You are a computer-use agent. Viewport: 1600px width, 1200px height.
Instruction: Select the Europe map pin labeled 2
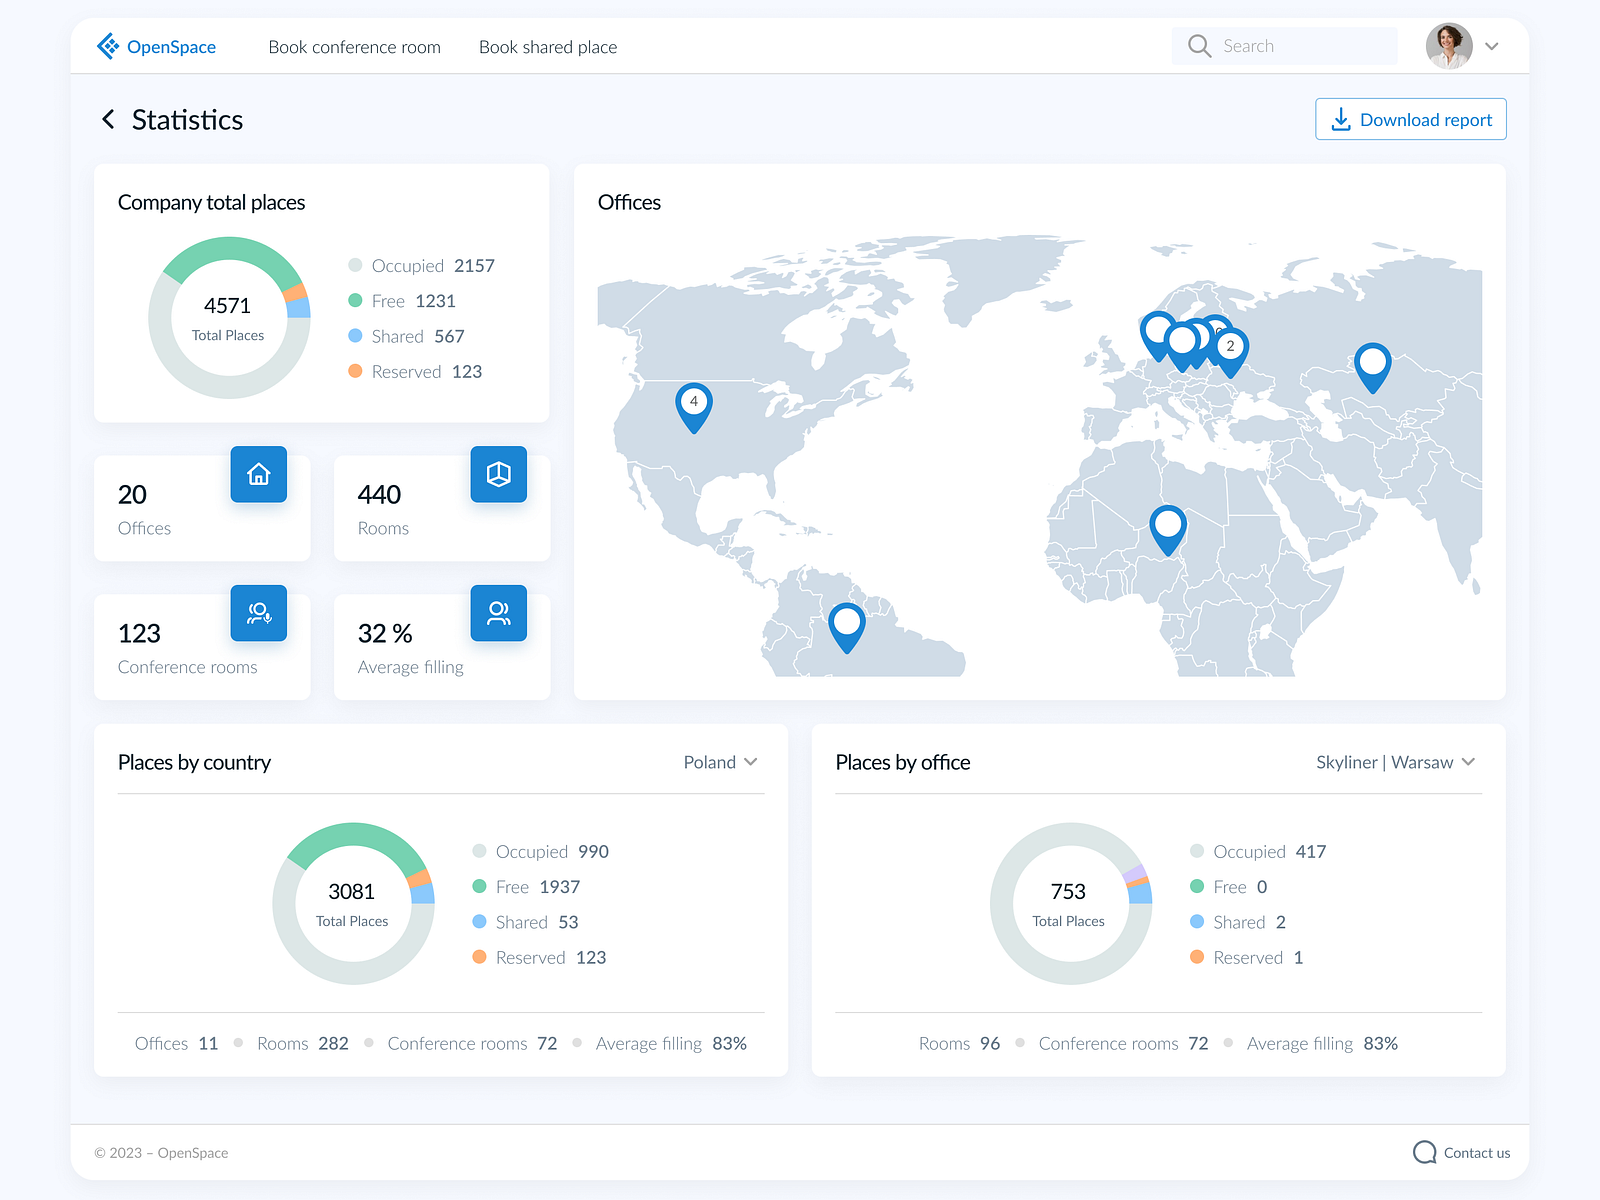1230,346
